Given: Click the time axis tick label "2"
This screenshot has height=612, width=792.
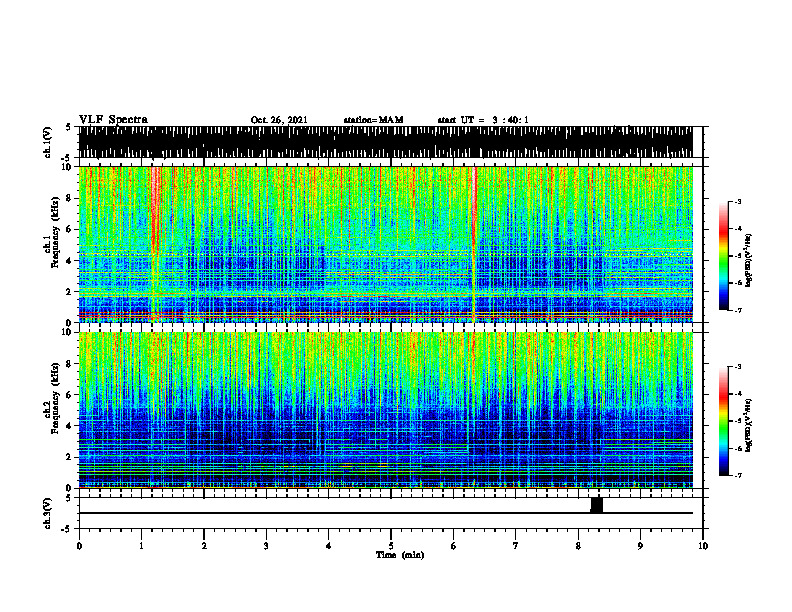Looking at the screenshot, I should coord(204,546).
